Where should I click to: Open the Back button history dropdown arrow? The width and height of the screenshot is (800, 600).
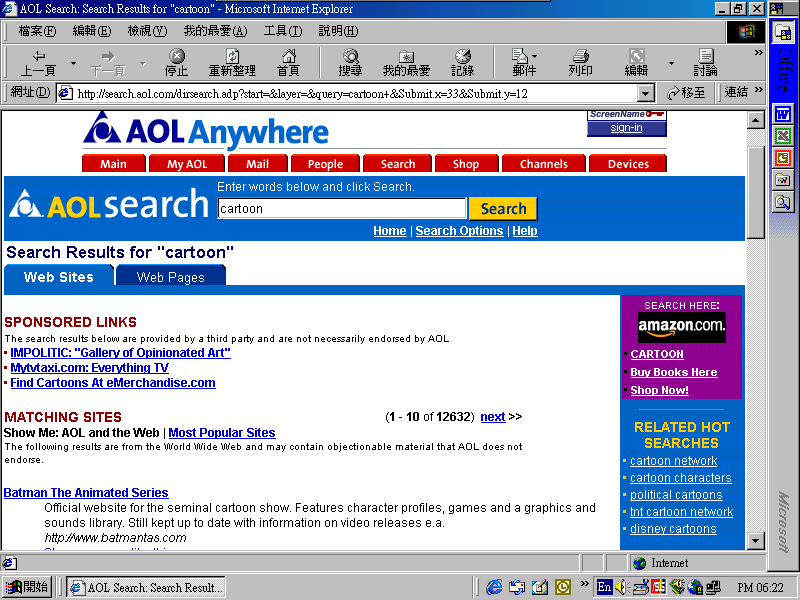(x=73, y=63)
